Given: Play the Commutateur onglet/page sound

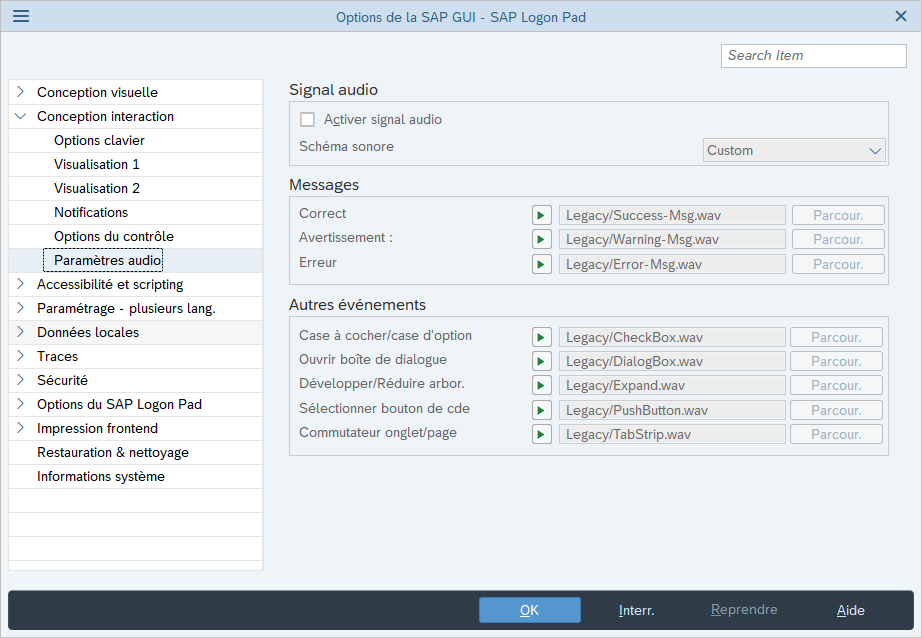Looking at the screenshot, I should [542, 434].
